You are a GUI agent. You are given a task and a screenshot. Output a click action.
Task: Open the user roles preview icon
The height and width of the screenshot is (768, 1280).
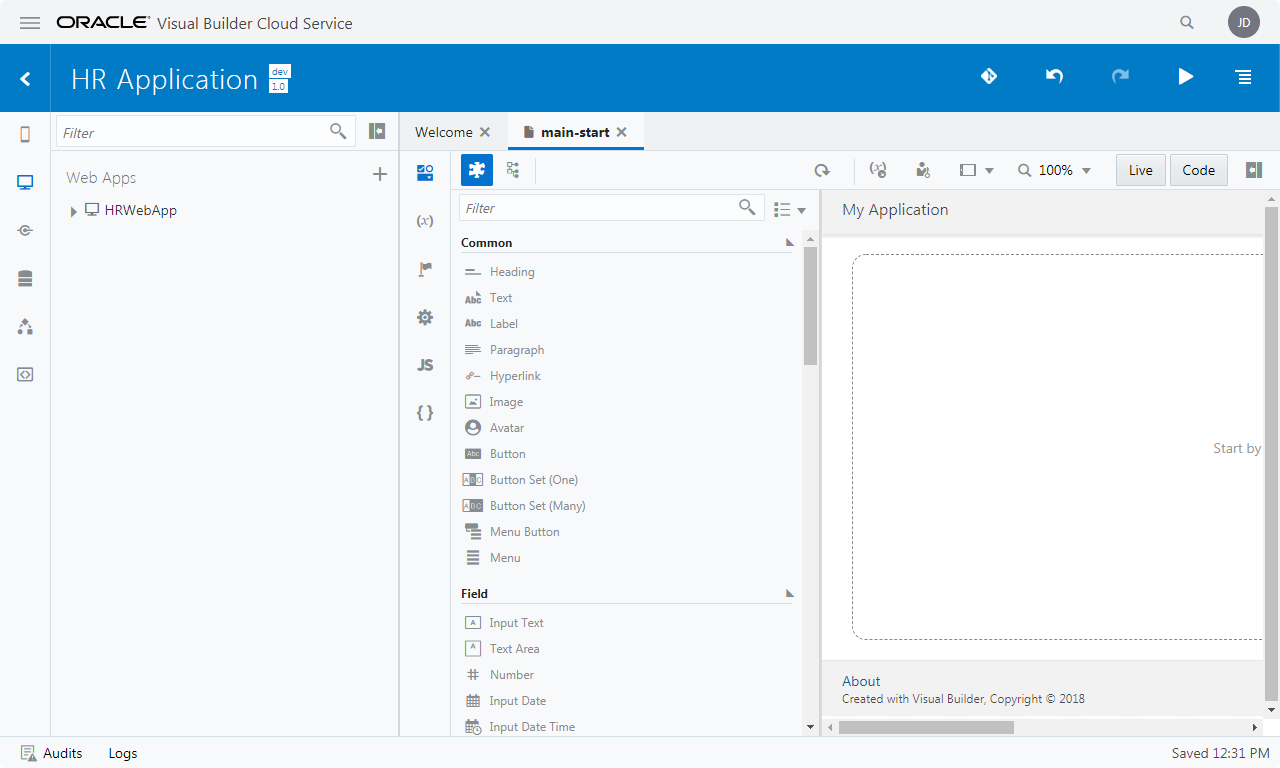923,170
